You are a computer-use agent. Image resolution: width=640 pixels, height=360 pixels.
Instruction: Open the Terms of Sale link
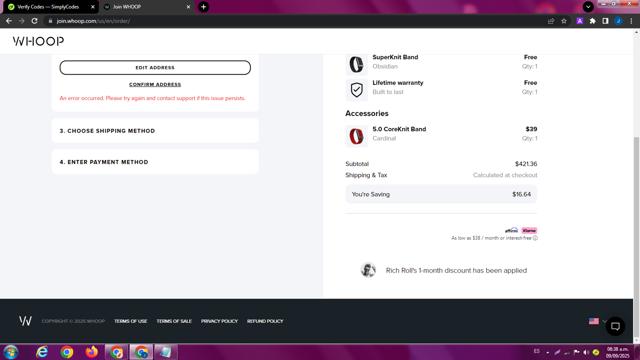(174, 321)
